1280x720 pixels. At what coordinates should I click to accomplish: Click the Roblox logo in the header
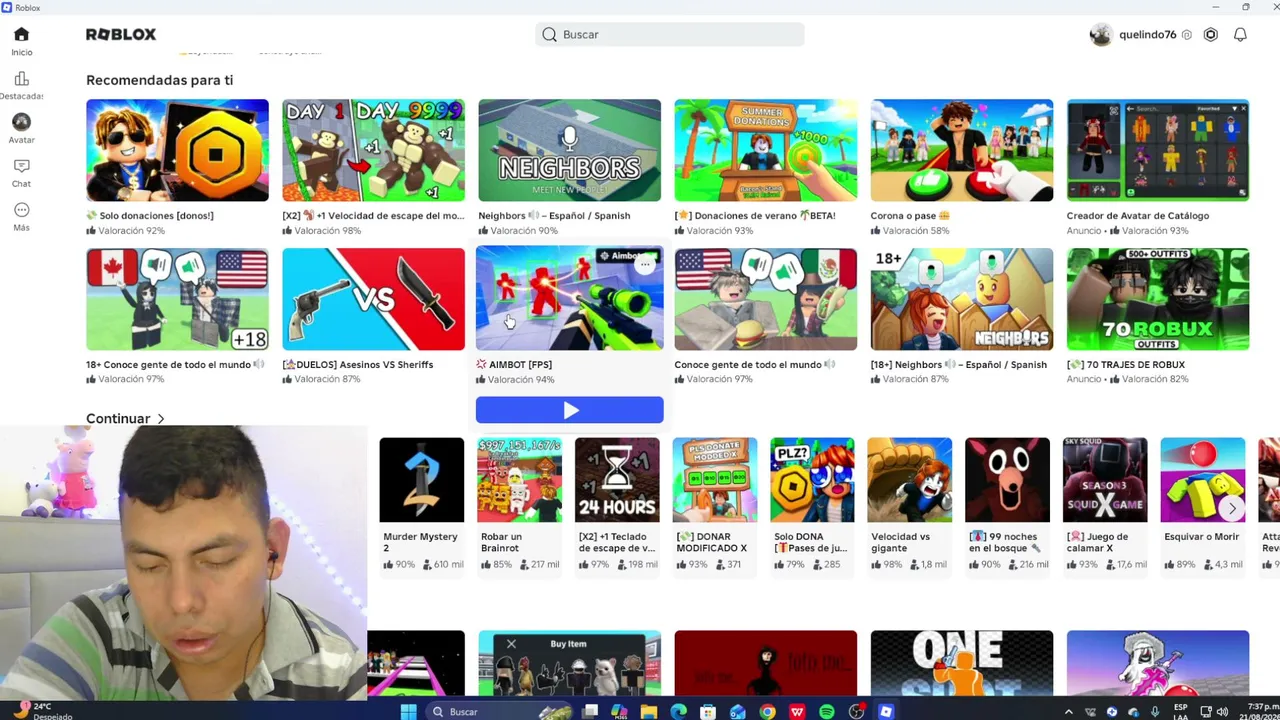pyautogui.click(x=121, y=34)
